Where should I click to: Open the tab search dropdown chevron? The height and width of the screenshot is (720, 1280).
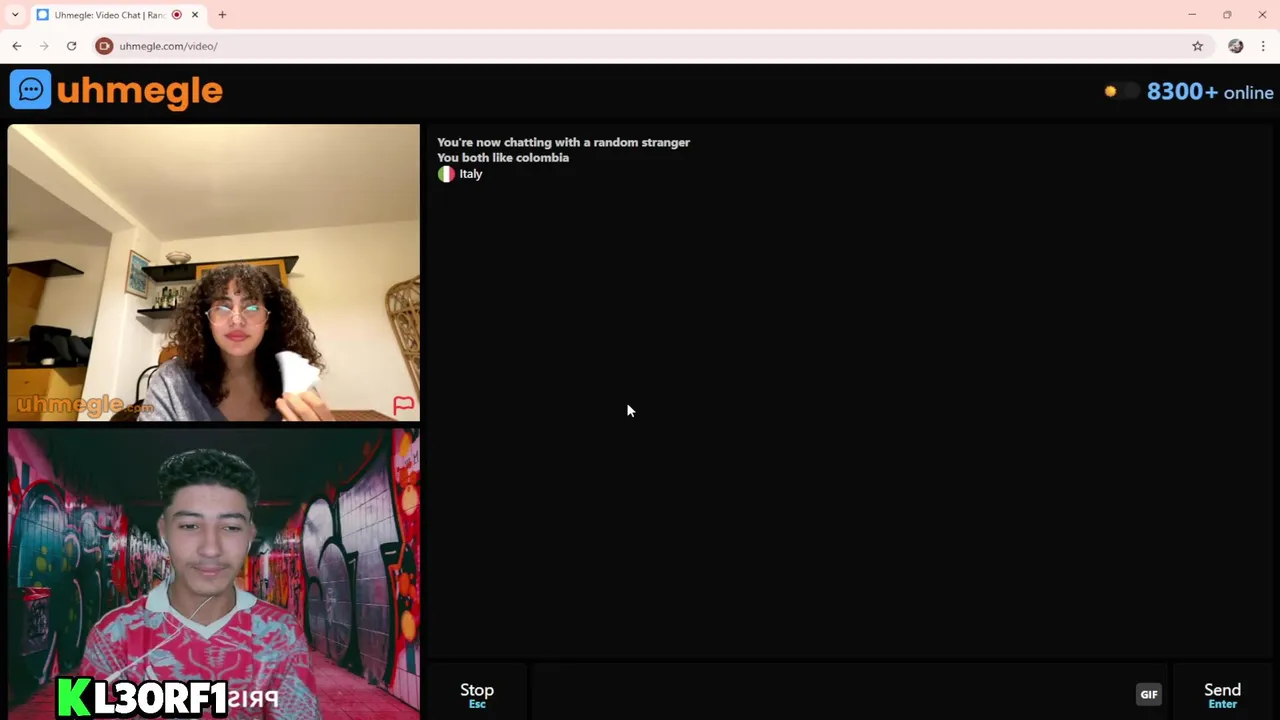click(x=15, y=15)
